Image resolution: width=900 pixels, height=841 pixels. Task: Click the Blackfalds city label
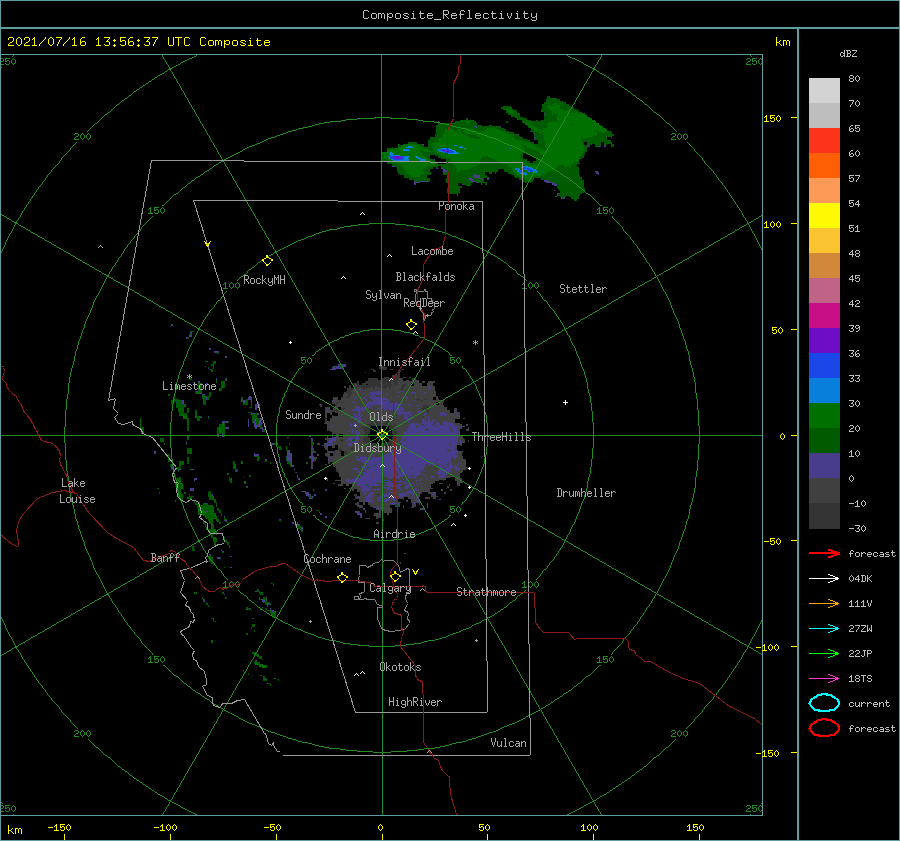coord(425,277)
